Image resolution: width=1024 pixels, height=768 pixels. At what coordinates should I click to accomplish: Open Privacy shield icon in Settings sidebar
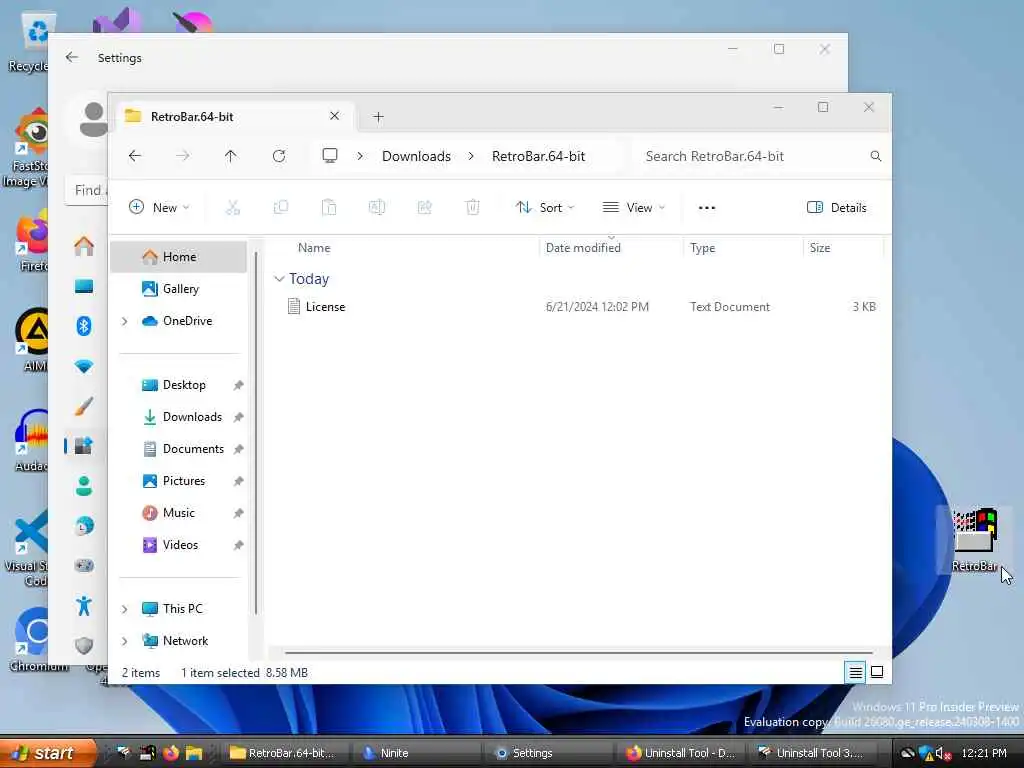(84, 646)
